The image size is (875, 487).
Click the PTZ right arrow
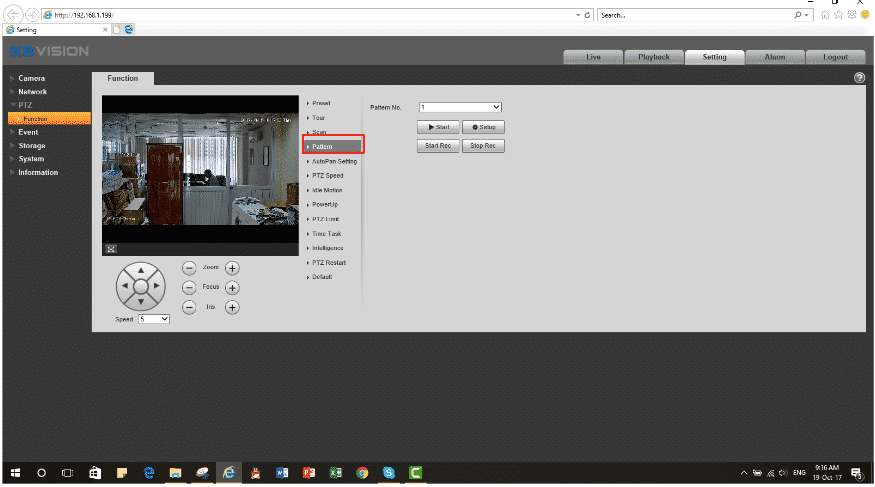coord(157,285)
